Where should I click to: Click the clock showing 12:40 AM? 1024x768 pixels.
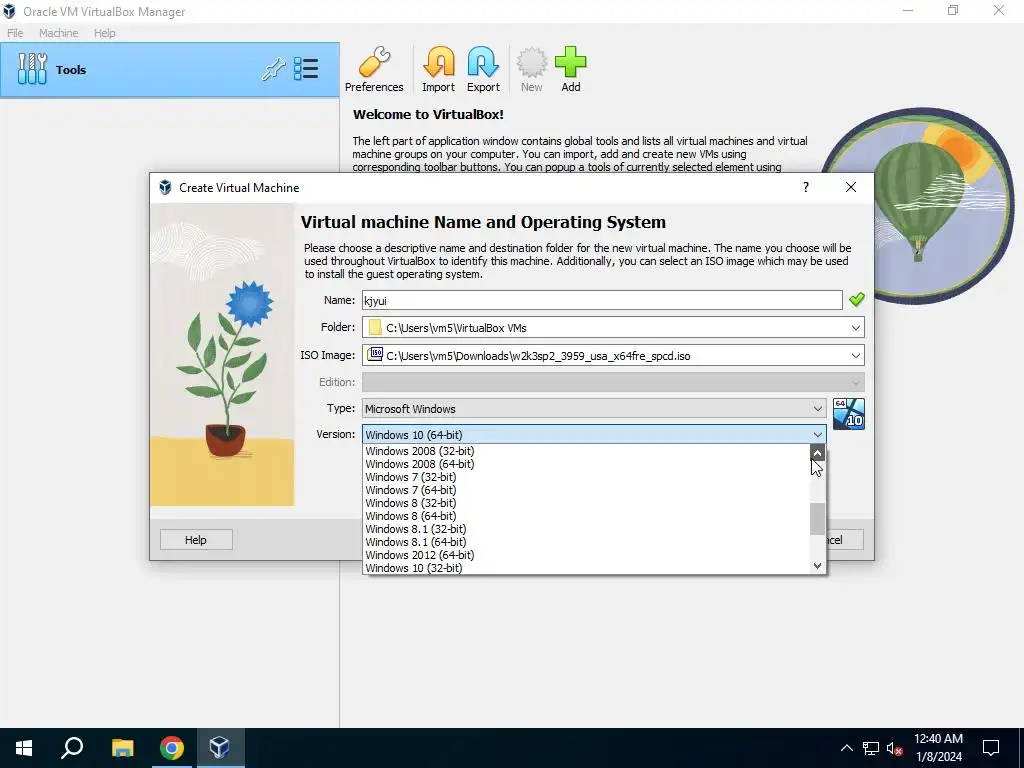[x=938, y=739]
